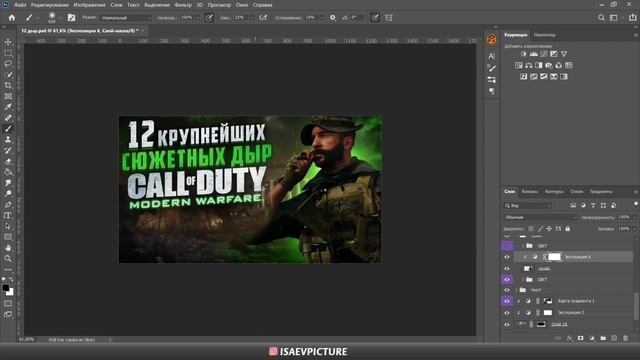Select the Eraser tool
Screen dimensions: 640x360
(x=8, y=161)
